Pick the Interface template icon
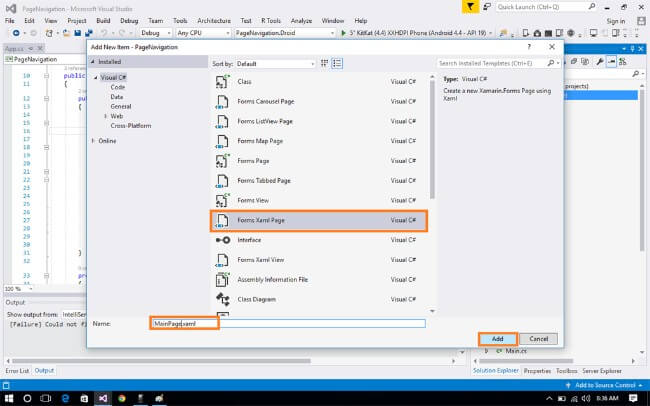 pyautogui.click(x=222, y=240)
